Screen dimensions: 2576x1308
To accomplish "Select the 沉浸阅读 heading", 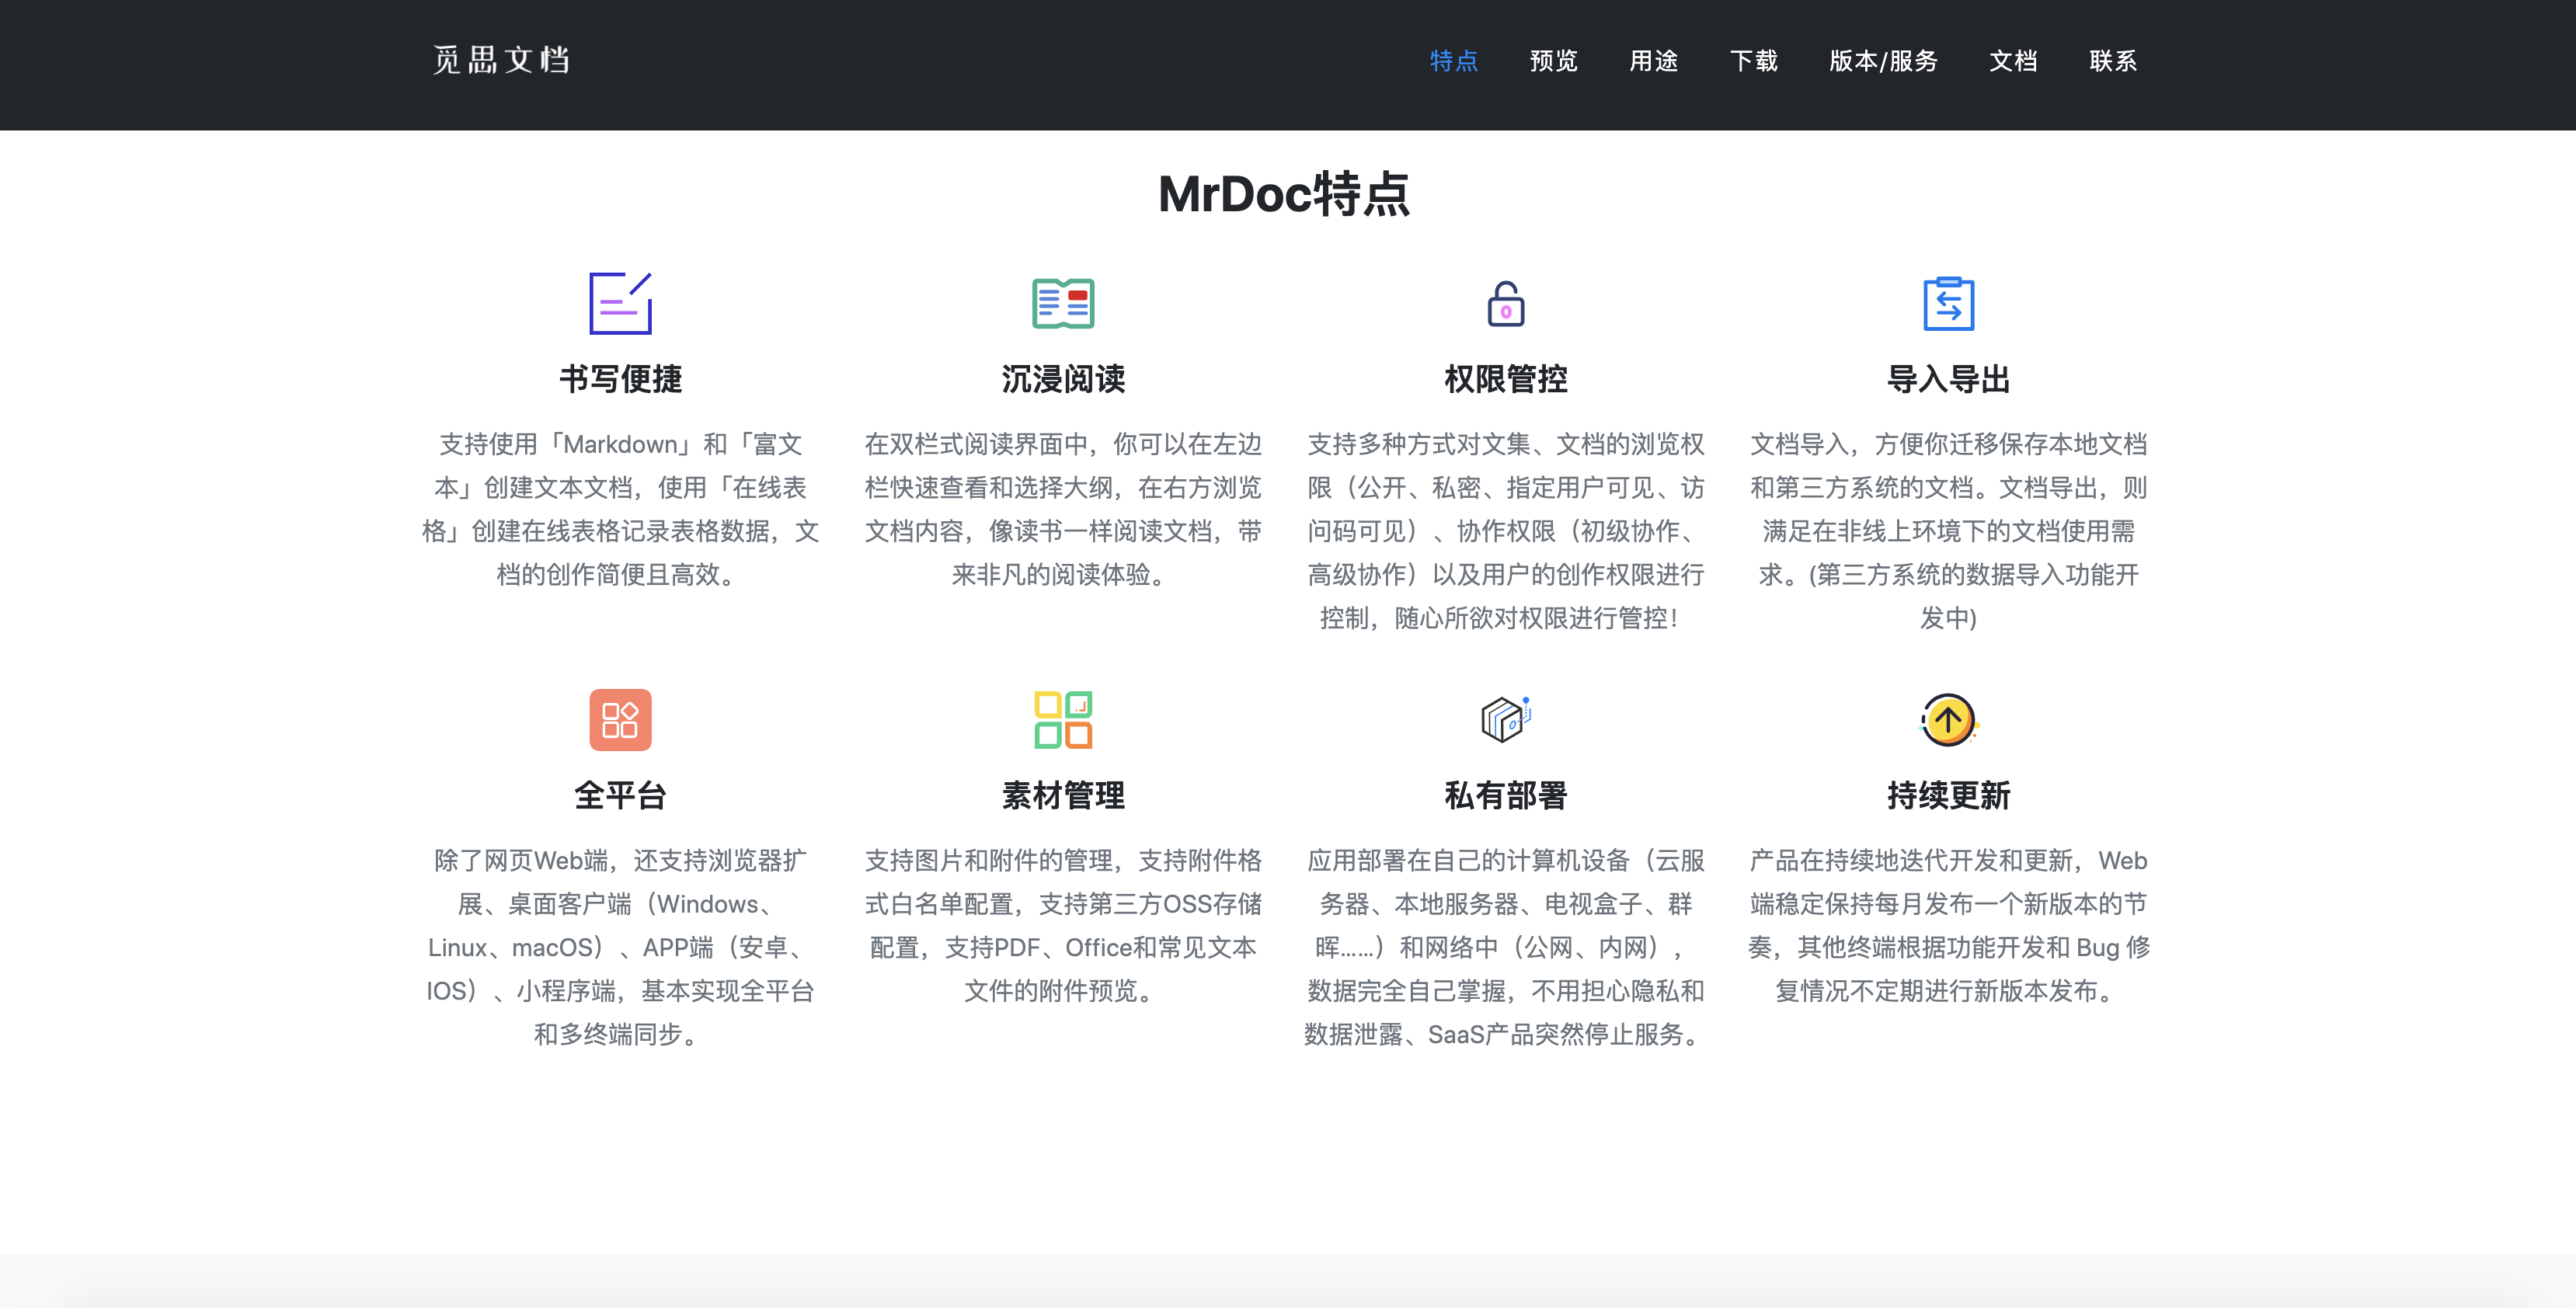I will pyautogui.click(x=1063, y=379).
